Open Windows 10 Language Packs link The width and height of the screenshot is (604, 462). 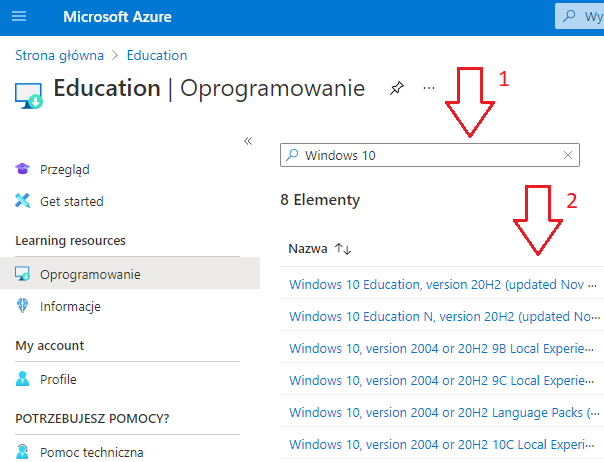coord(438,412)
